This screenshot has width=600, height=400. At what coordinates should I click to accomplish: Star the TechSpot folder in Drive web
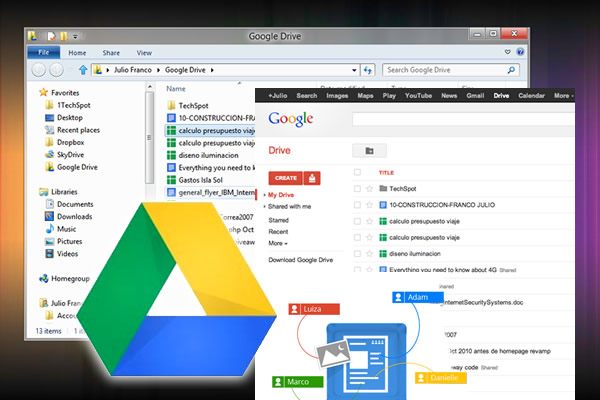pos(369,189)
